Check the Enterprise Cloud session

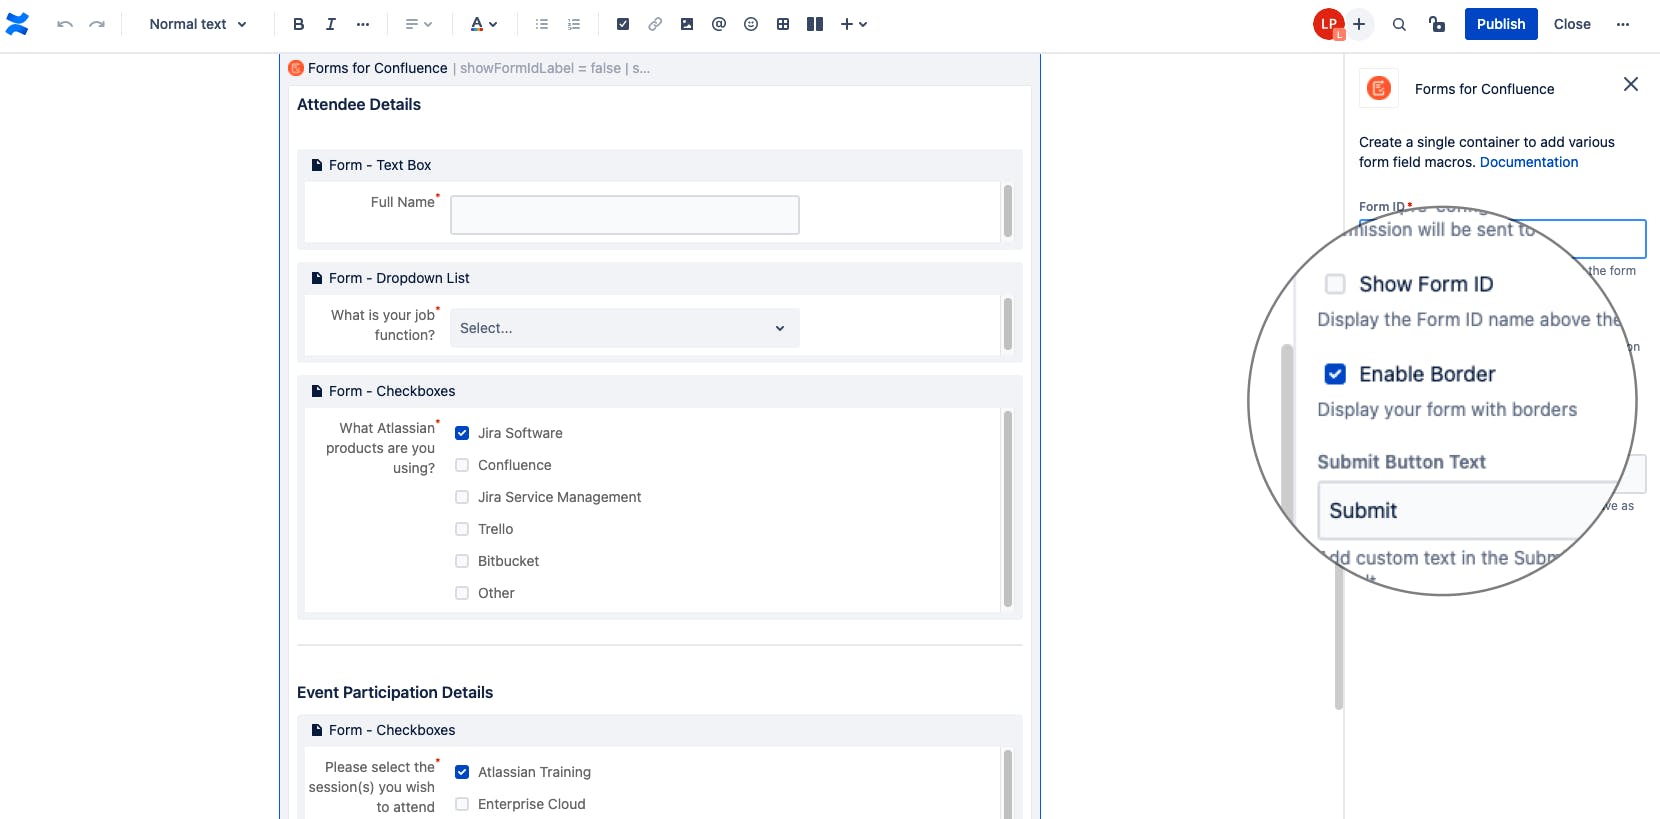pos(462,804)
